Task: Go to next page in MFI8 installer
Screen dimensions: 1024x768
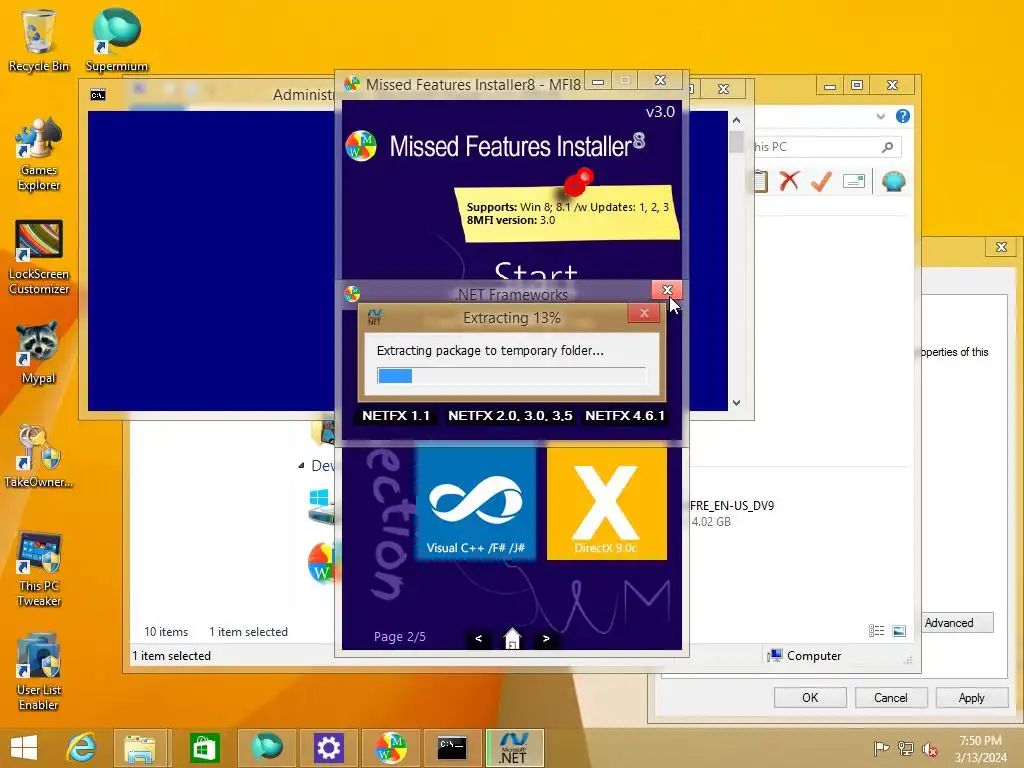Action: 546,638
